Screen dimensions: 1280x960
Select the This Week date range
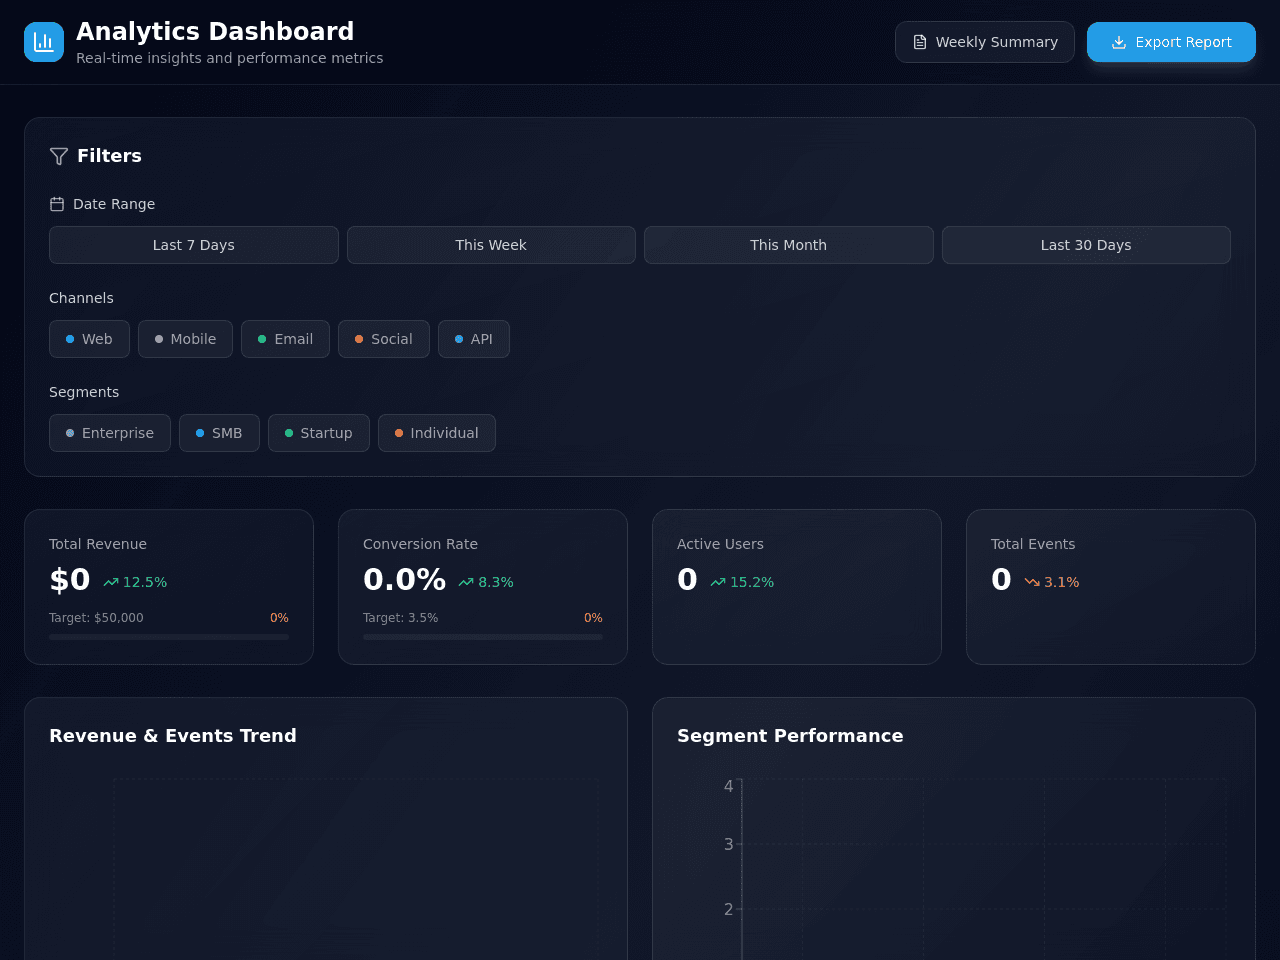click(491, 245)
